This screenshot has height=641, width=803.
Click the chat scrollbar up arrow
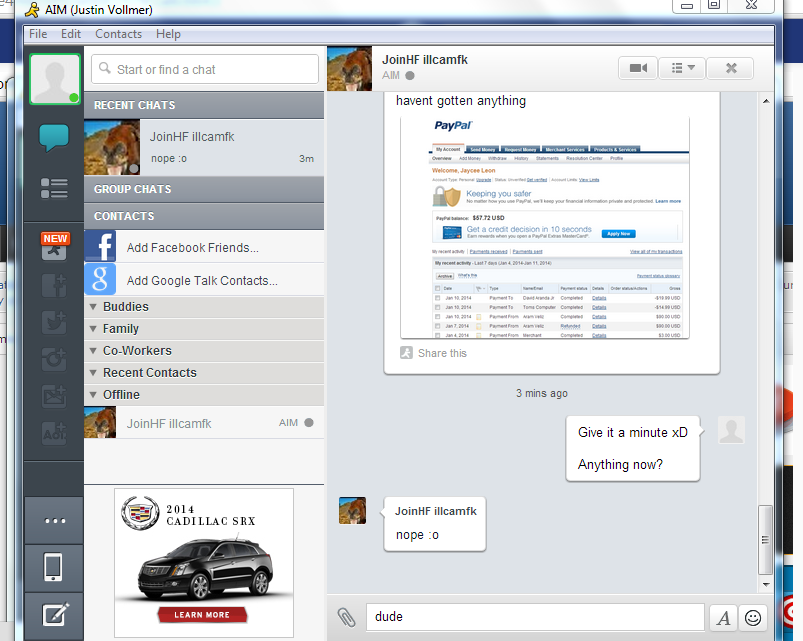pyautogui.click(x=766, y=101)
